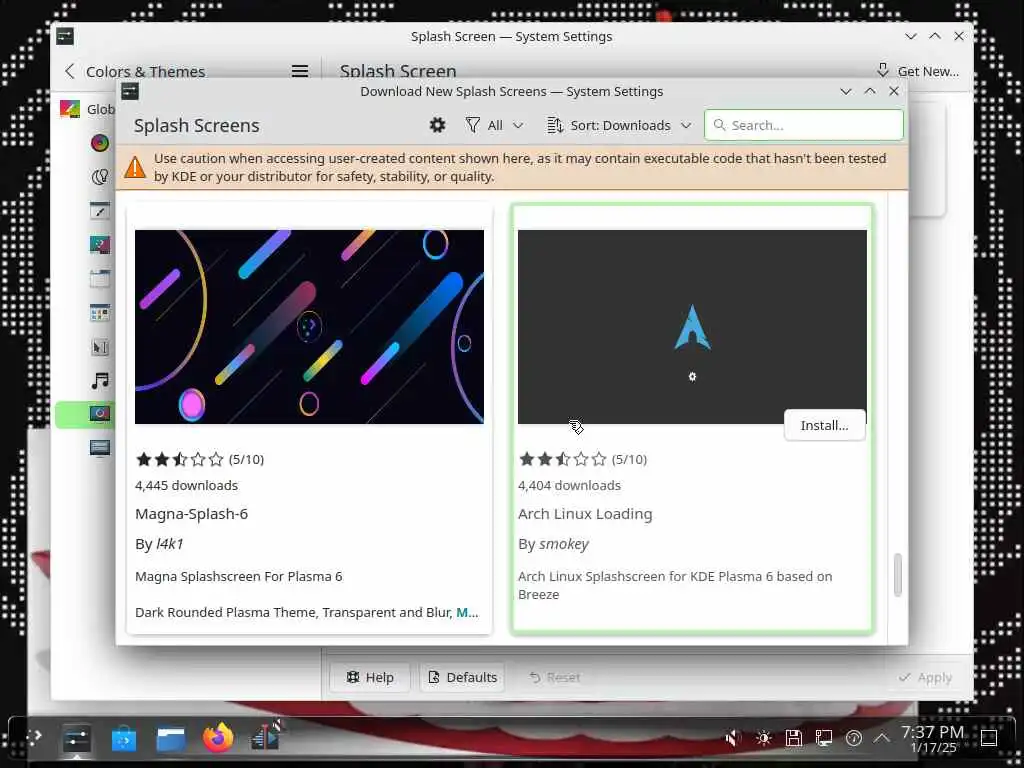Image resolution: width=1024 pixels, height=768 pixels.
Task: Open Icons settings in sidebar
Action: [x=100, y=313]
